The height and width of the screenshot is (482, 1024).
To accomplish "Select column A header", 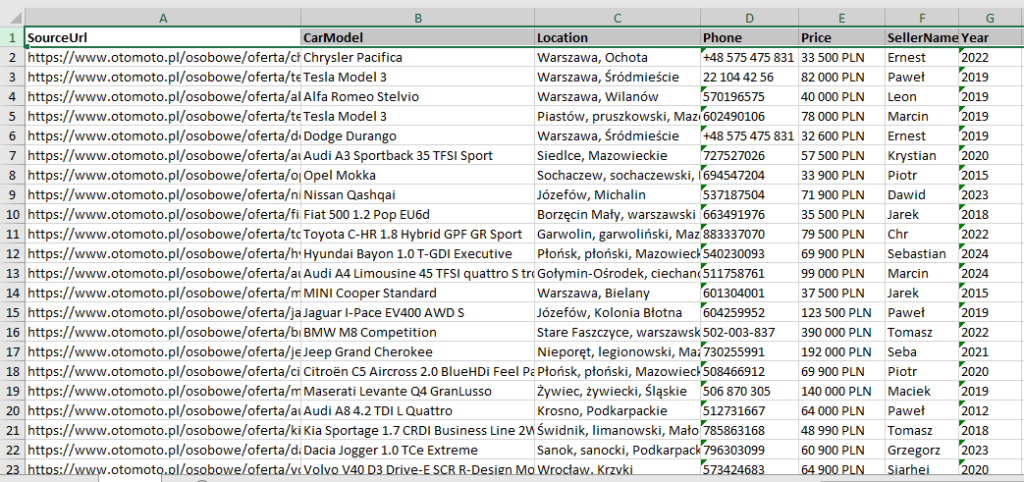I will tap(162, 17).
